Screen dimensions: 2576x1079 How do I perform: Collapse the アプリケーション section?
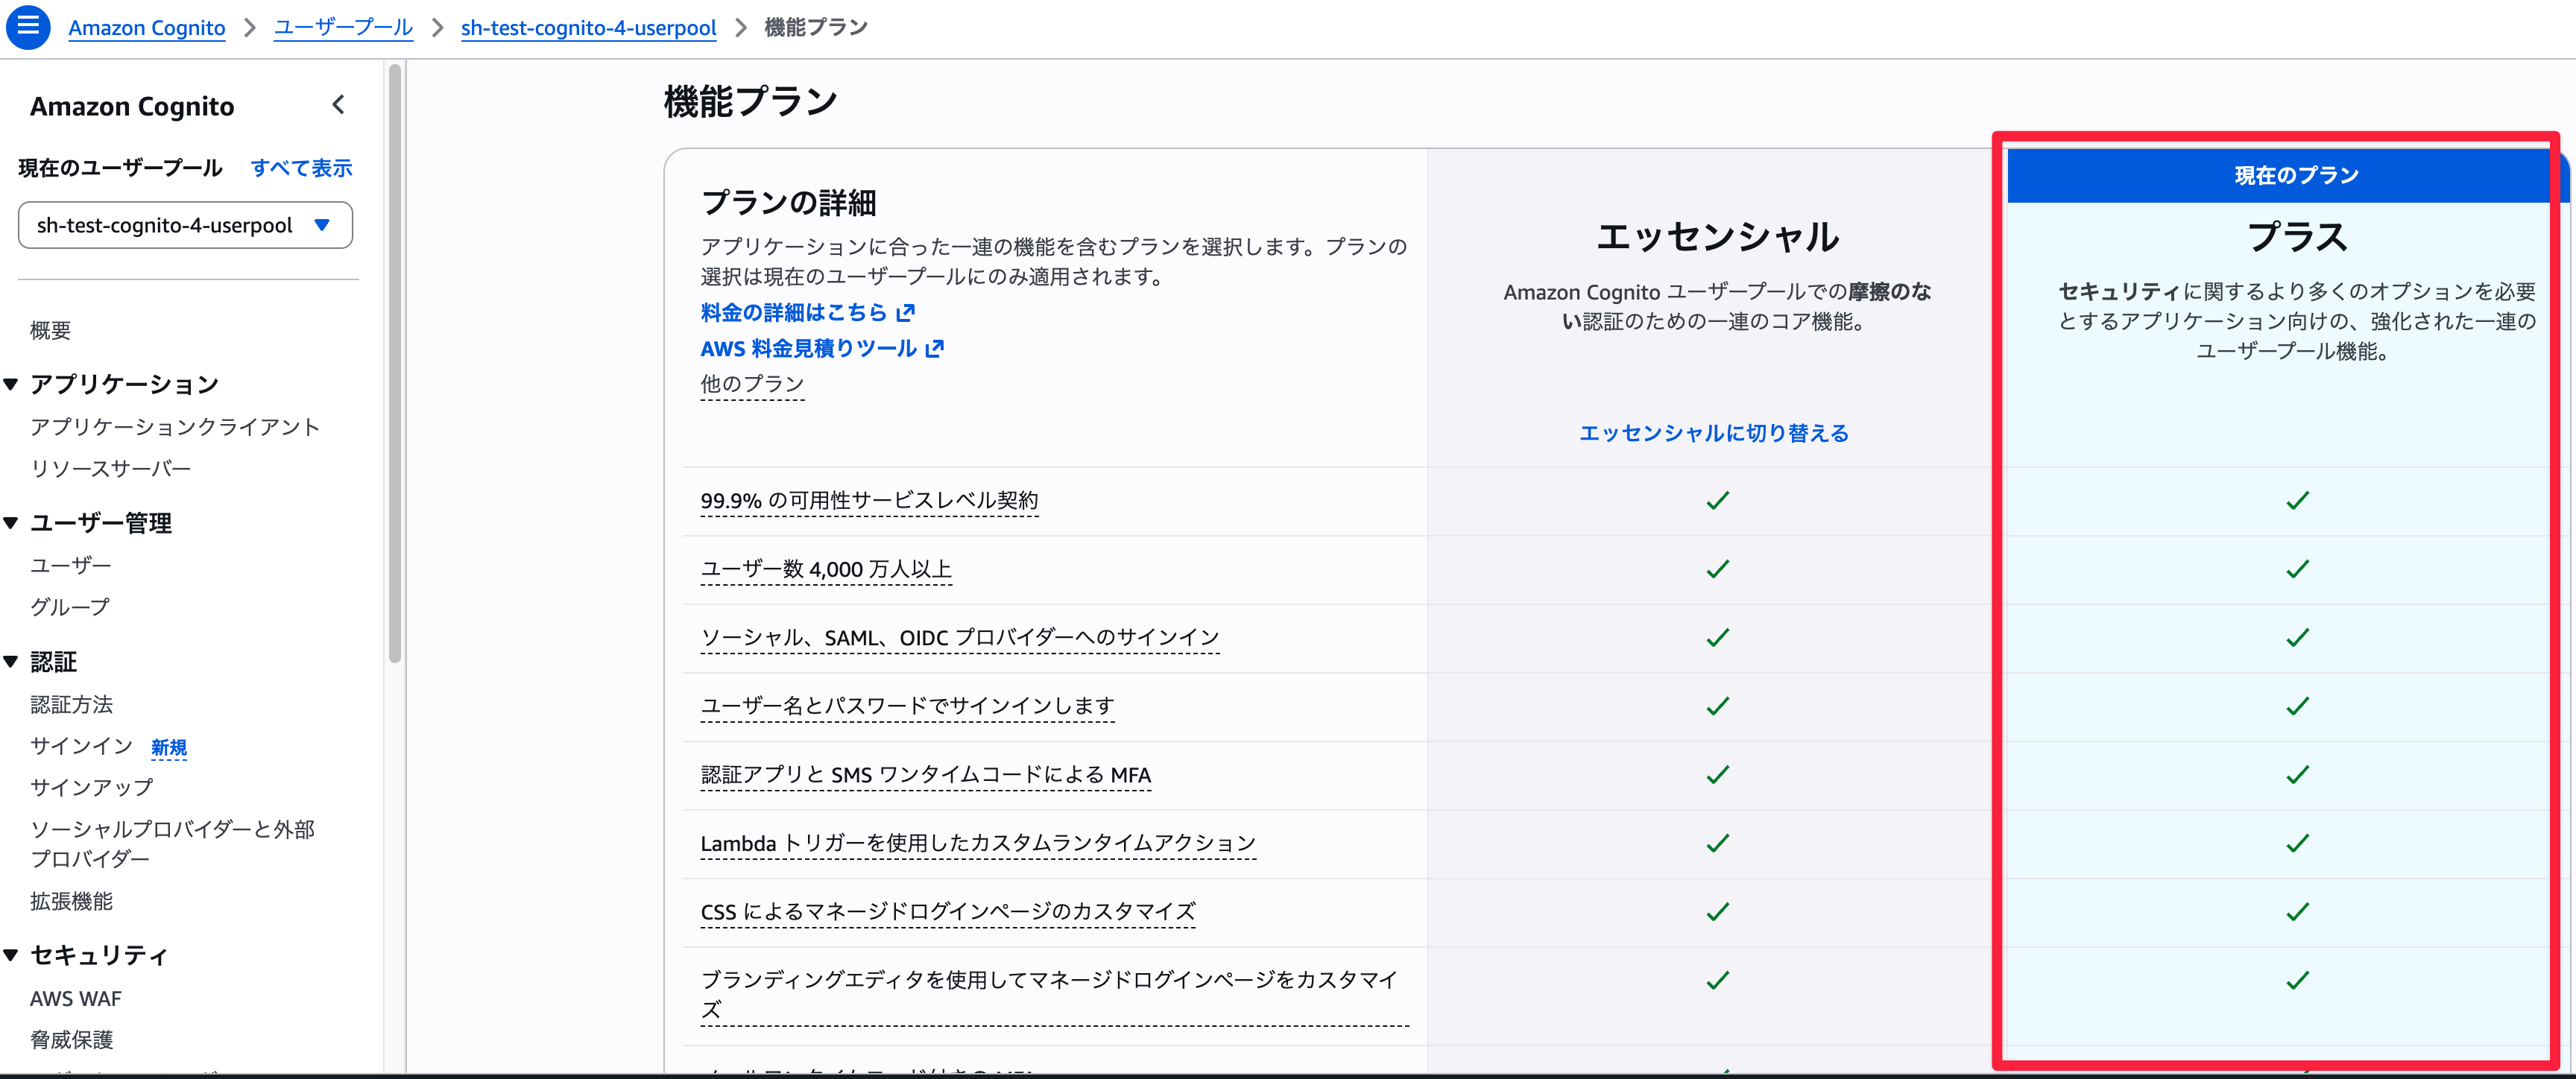pos(11,384)
